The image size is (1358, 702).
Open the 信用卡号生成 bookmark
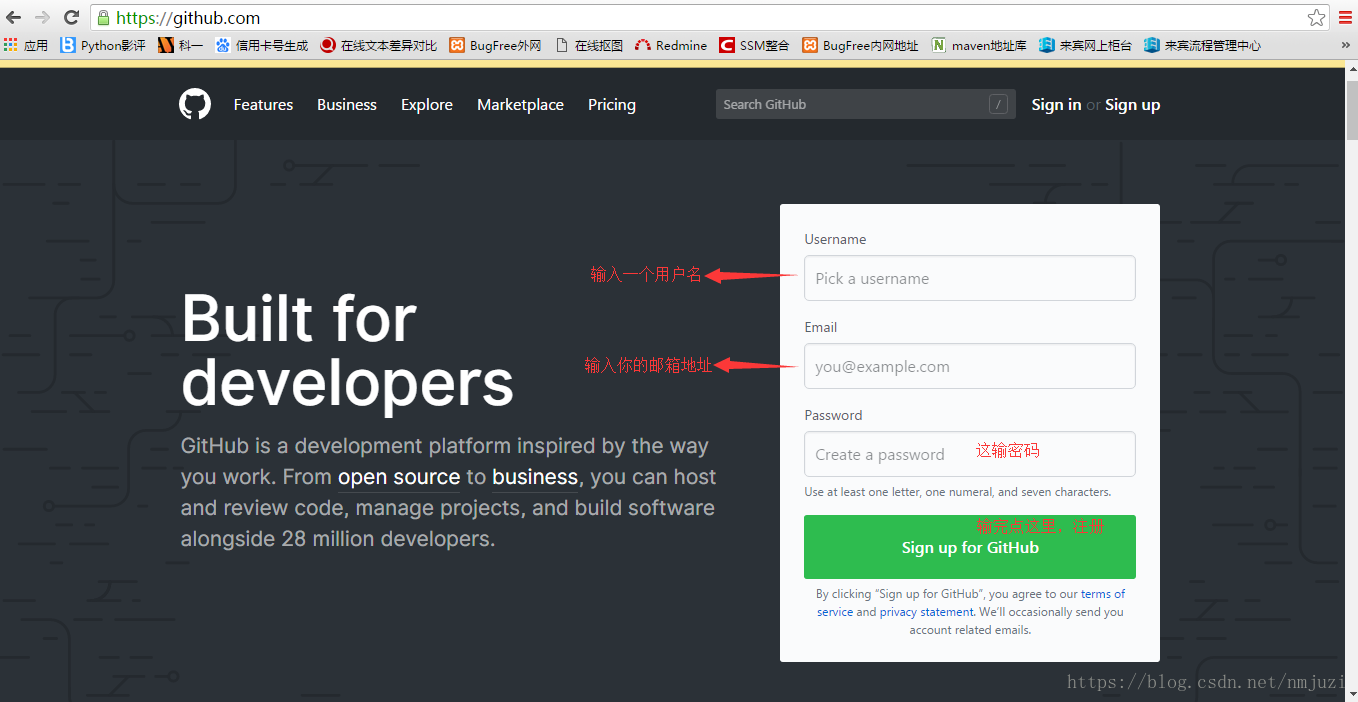(x=261, y=45)
